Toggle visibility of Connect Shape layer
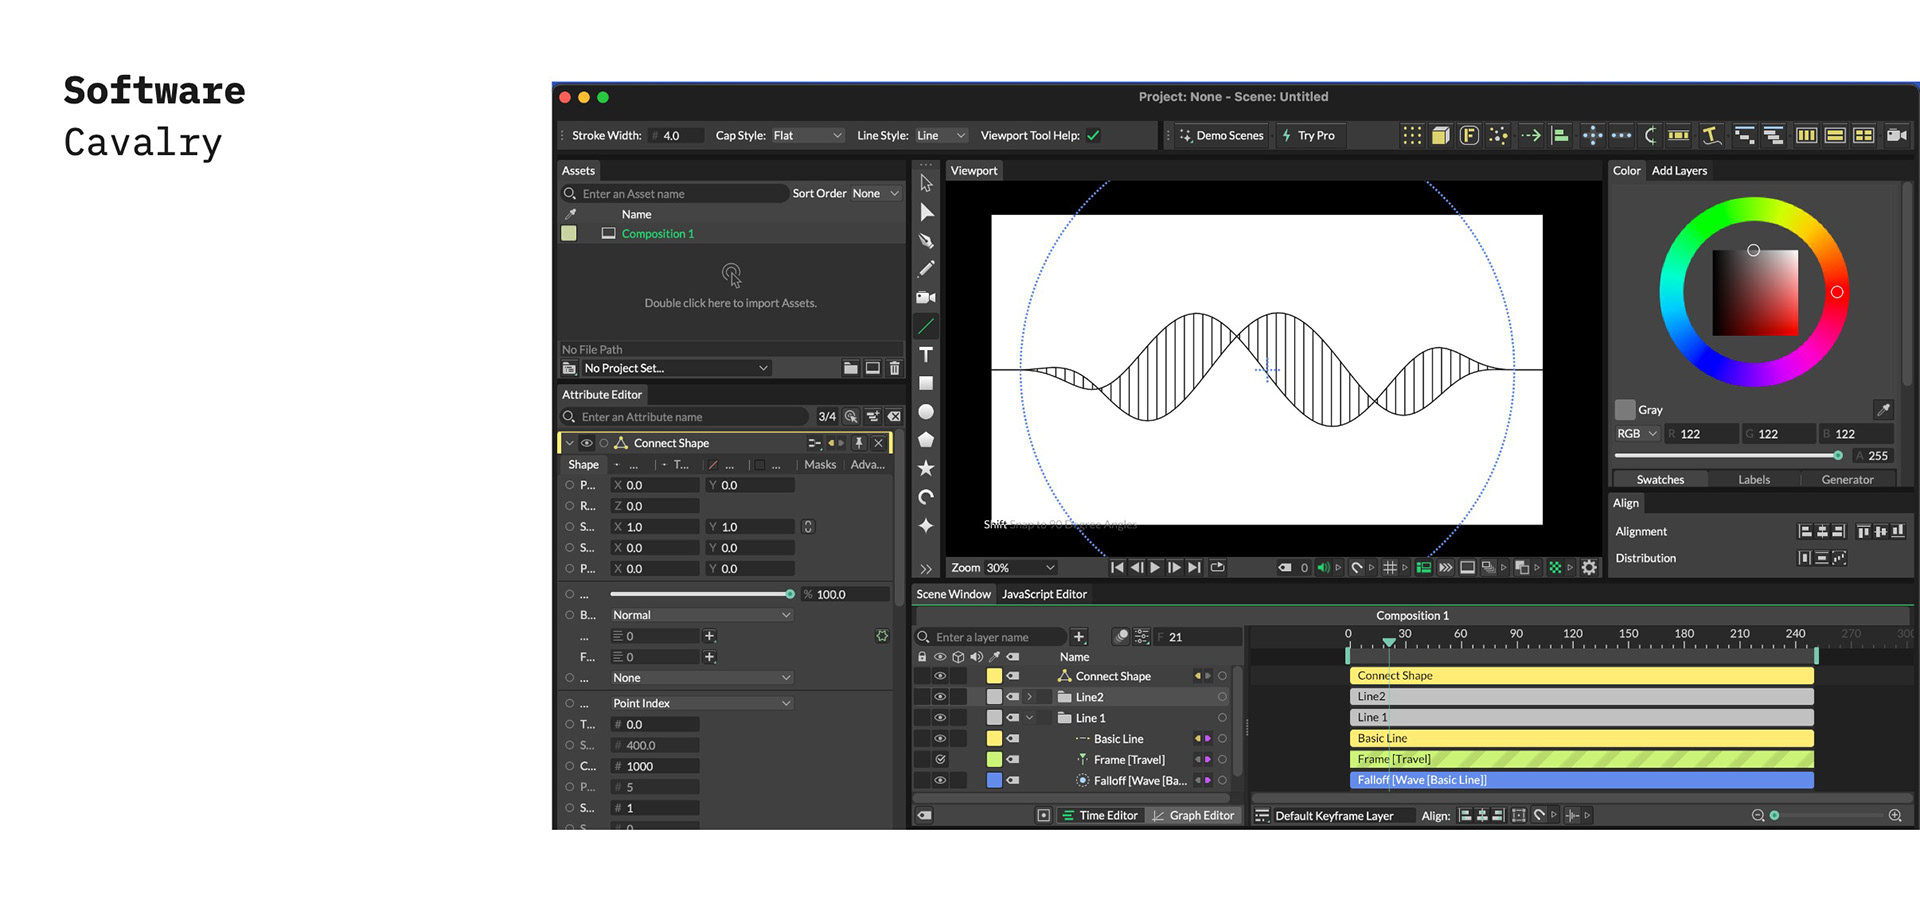Image resolution: width=1920 pixels, height=911 pixels. (x=940, y=676)
